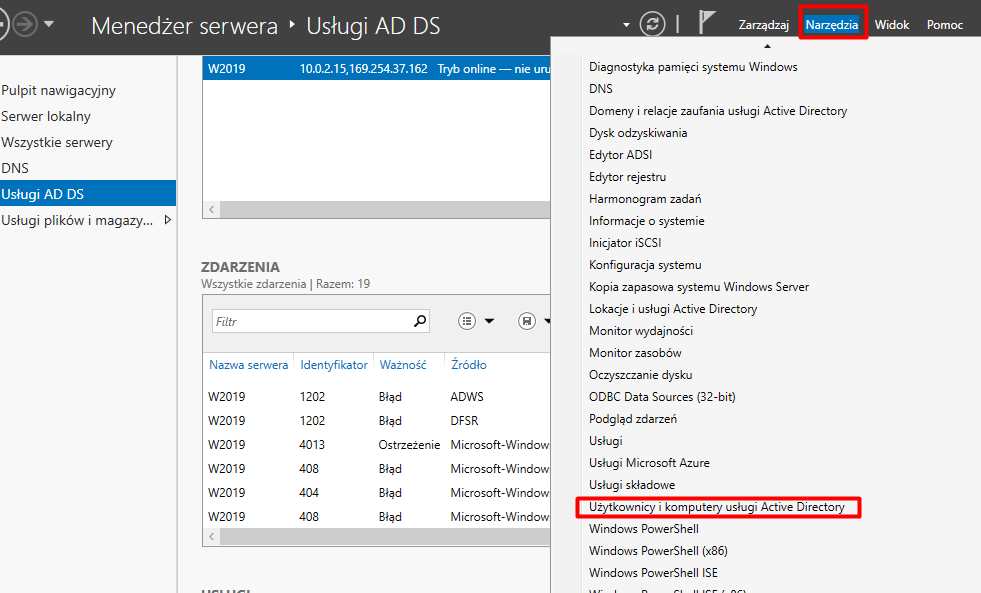Image resolution: width=981 pixels, height=593 pixels.
Task: Click the magnifier icon in the Filtr box
Action: 420,321
